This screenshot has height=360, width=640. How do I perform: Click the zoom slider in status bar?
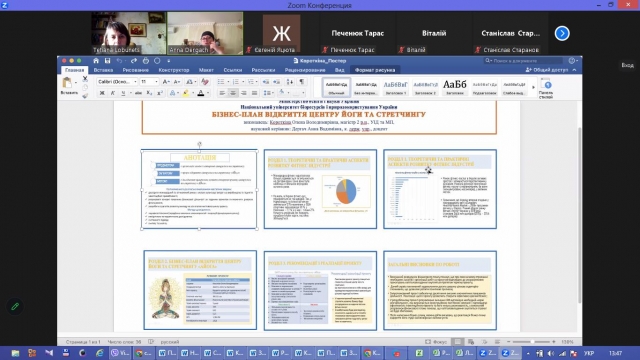(x=531, y=342)
